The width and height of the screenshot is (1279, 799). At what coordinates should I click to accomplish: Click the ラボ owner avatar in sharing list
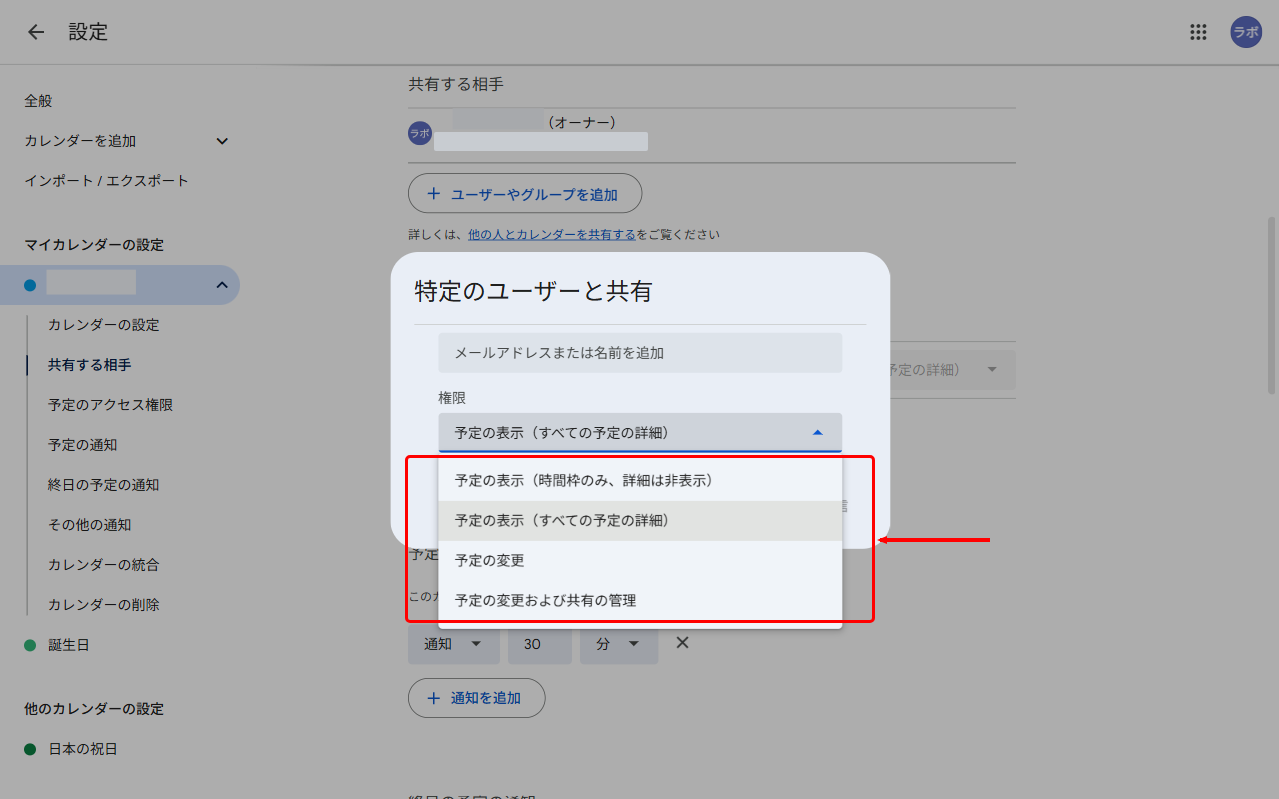(420, 133)
